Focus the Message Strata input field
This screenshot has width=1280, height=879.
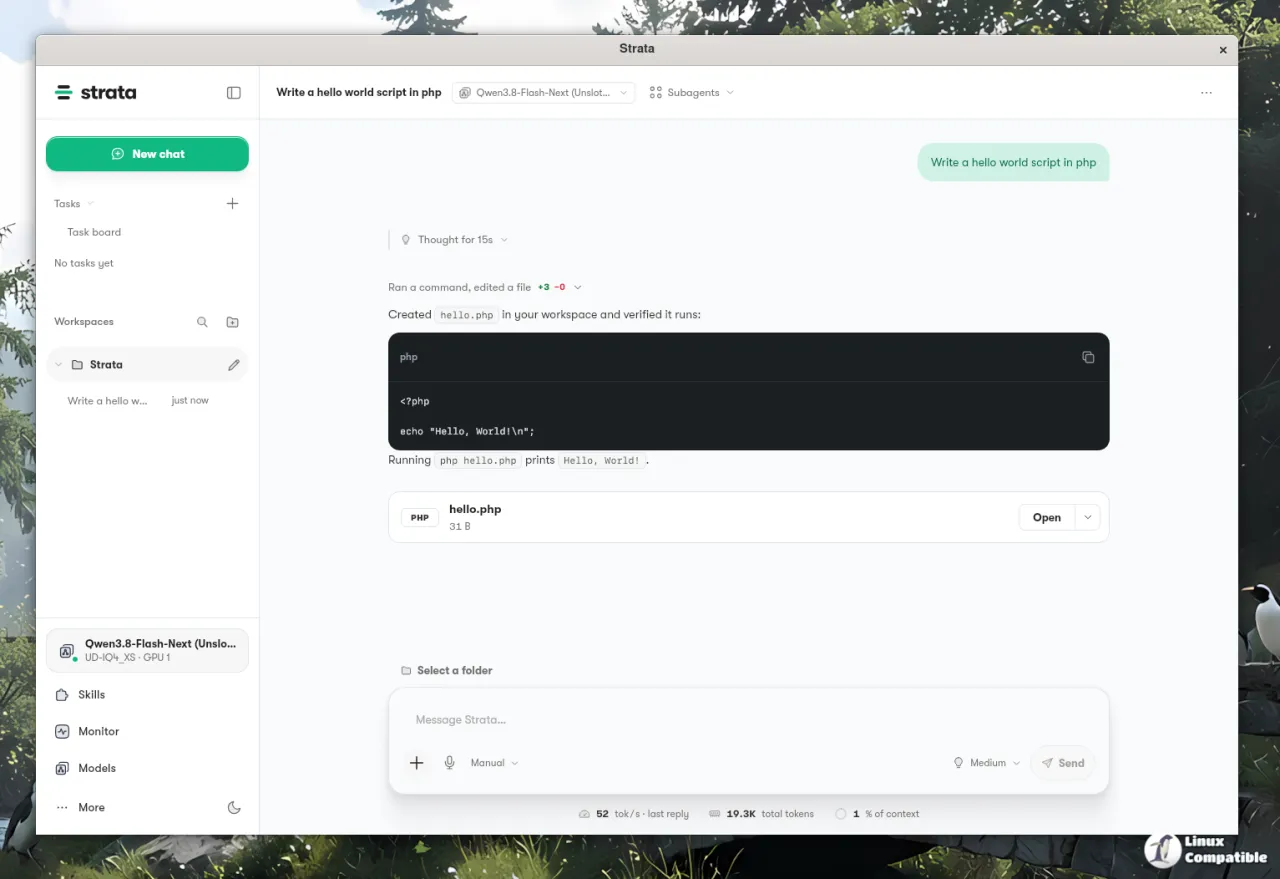748,720
